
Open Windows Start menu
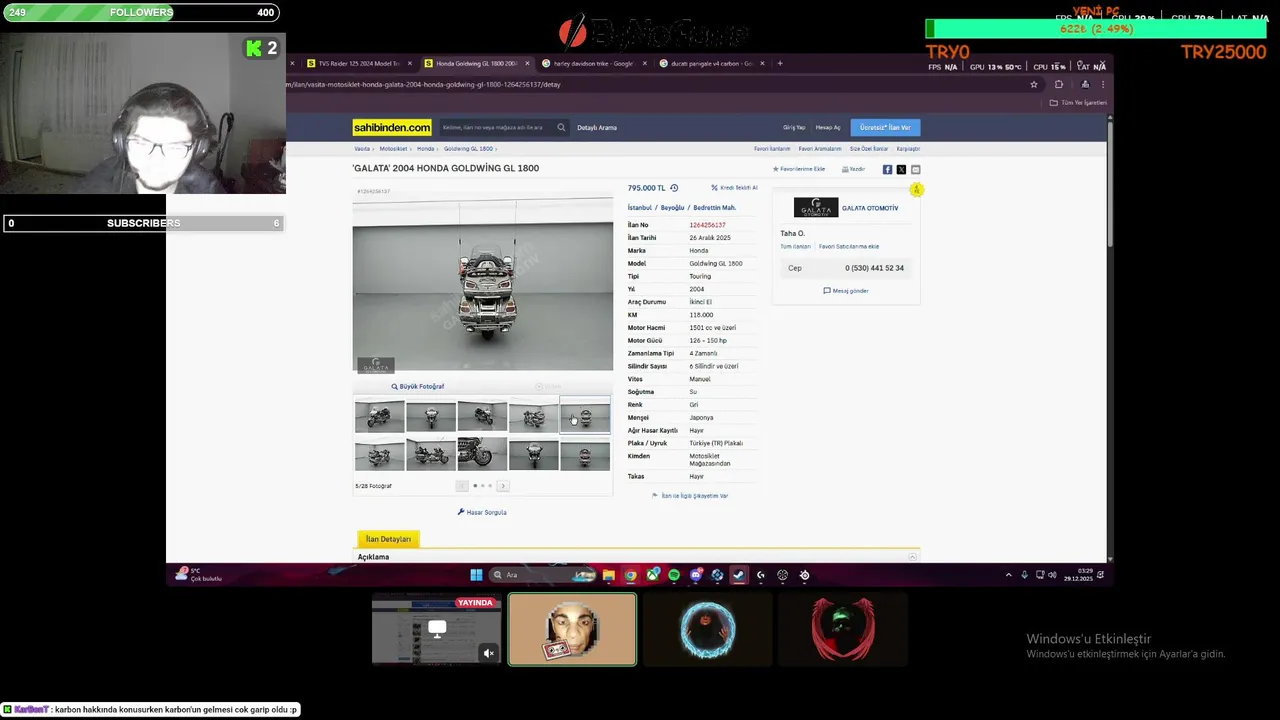point(476,575)
